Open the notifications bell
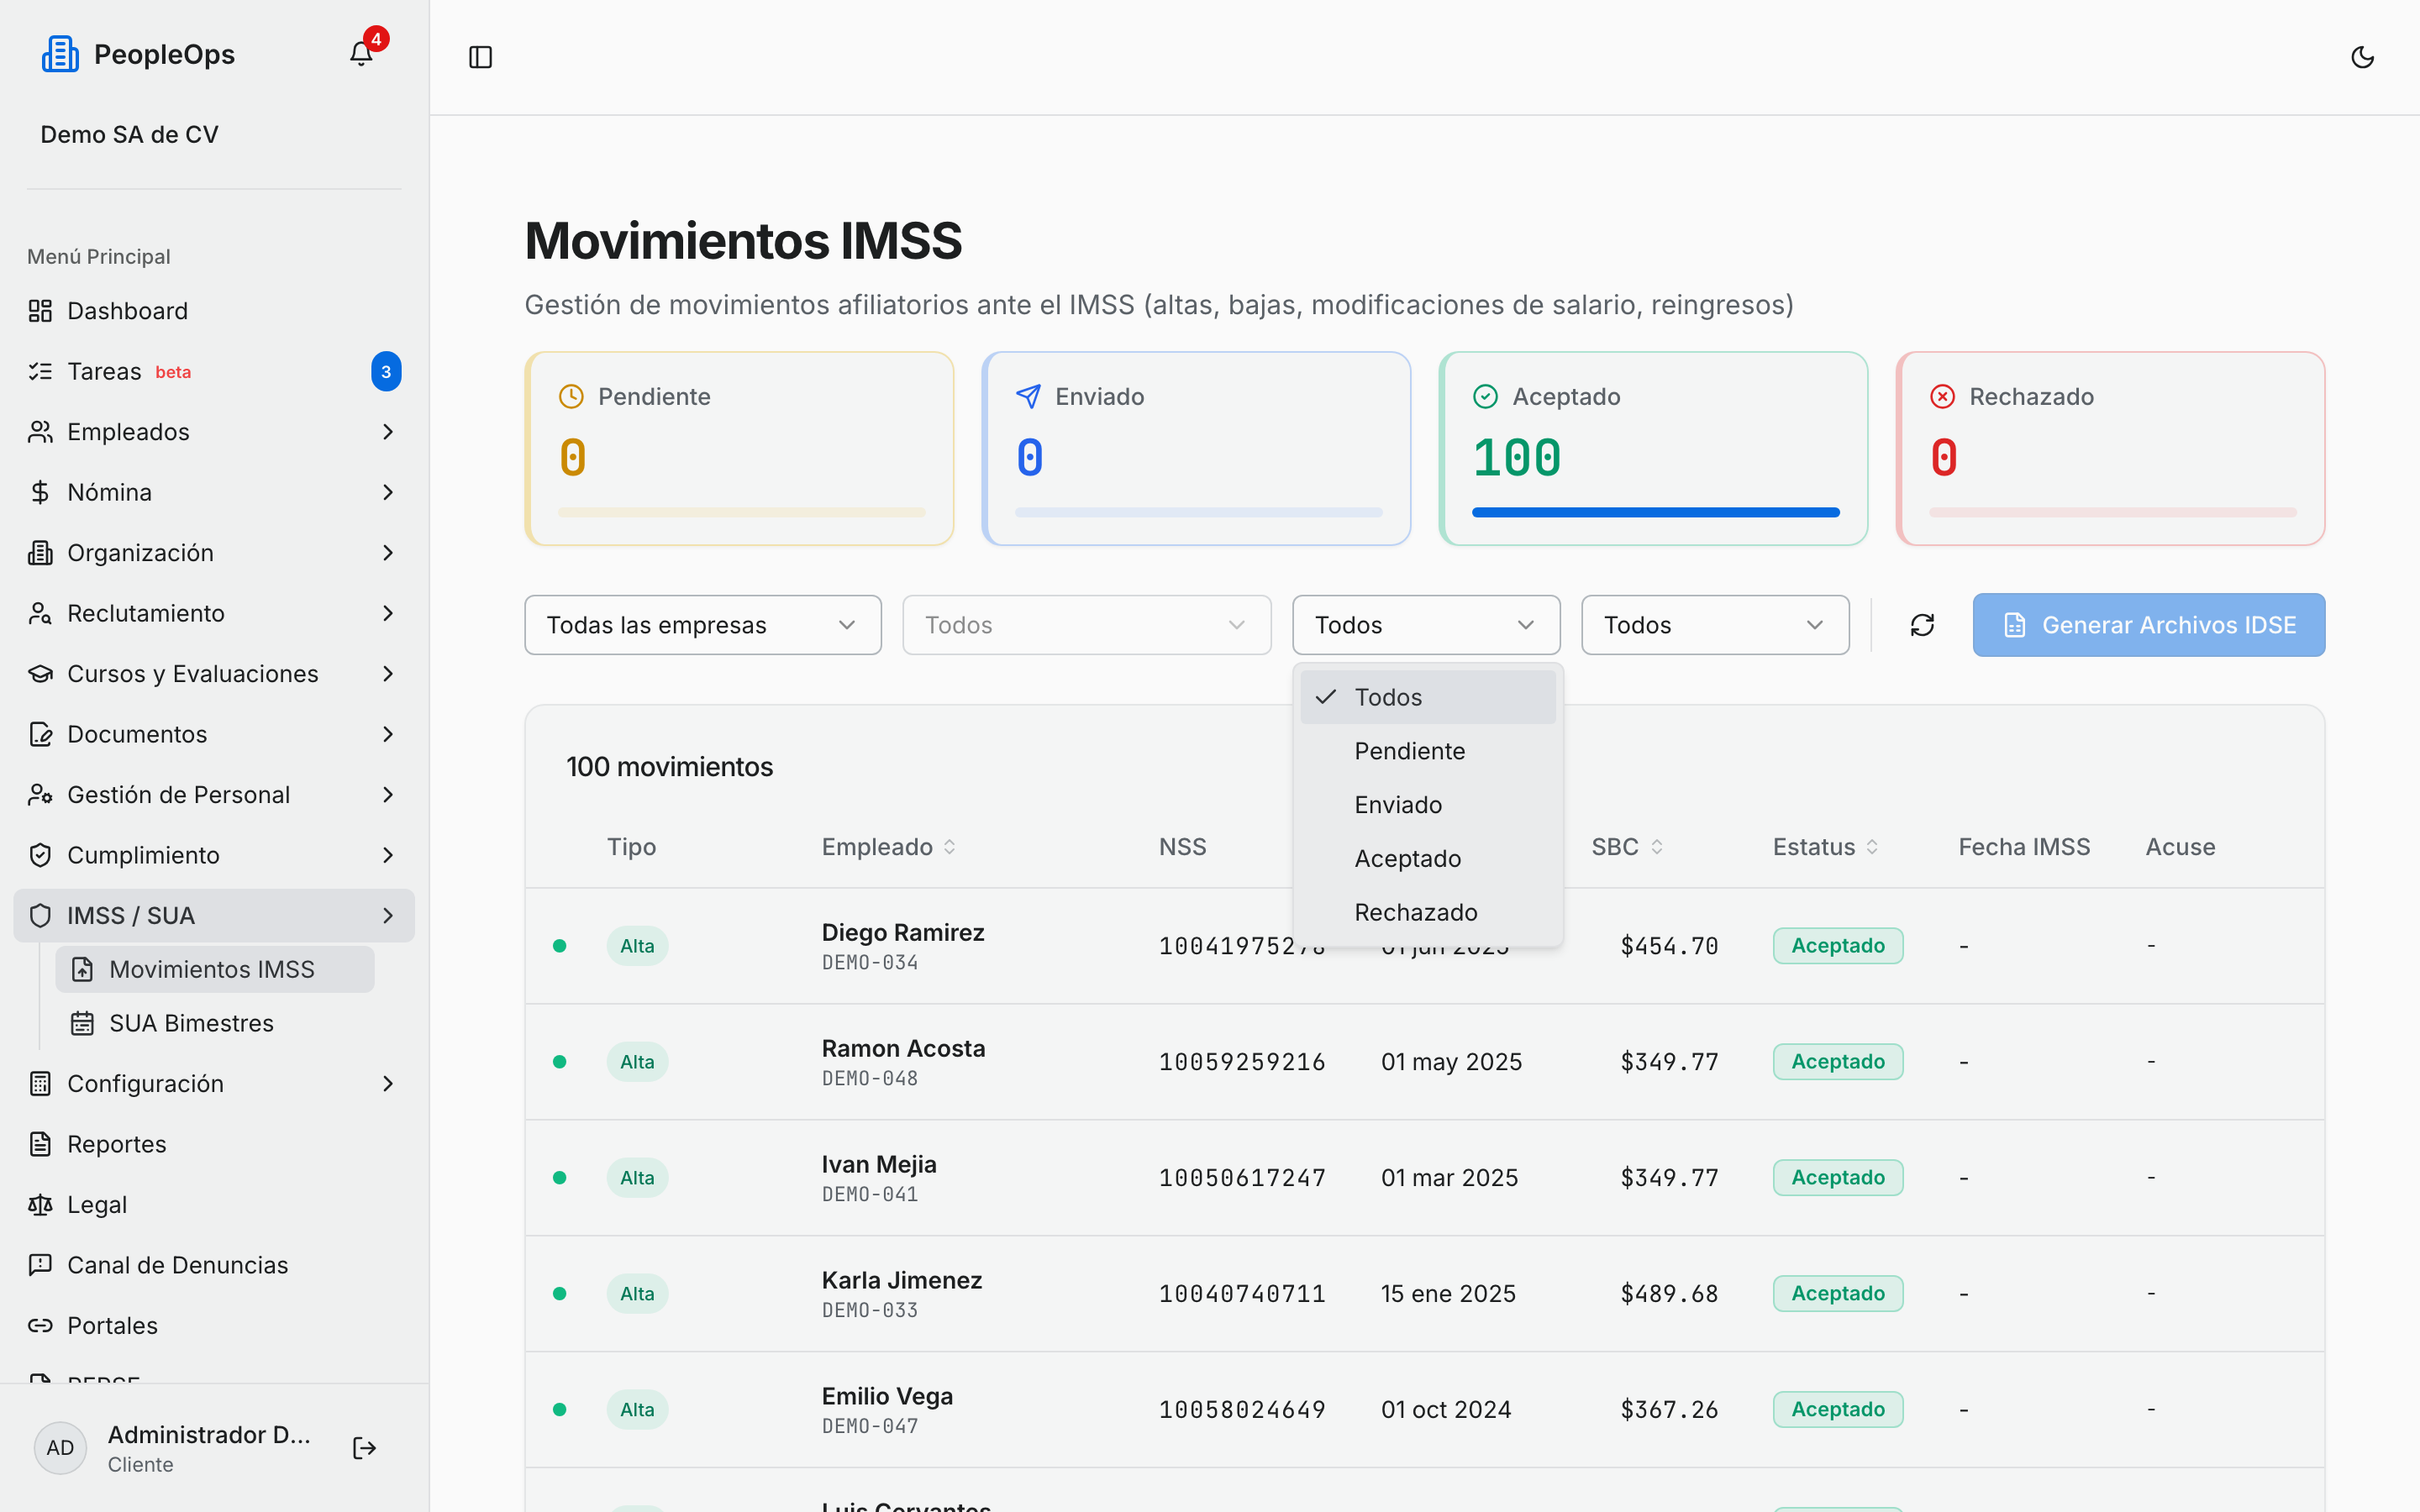This screenshot has height=1512, width=2420. [x=361, y=54]
